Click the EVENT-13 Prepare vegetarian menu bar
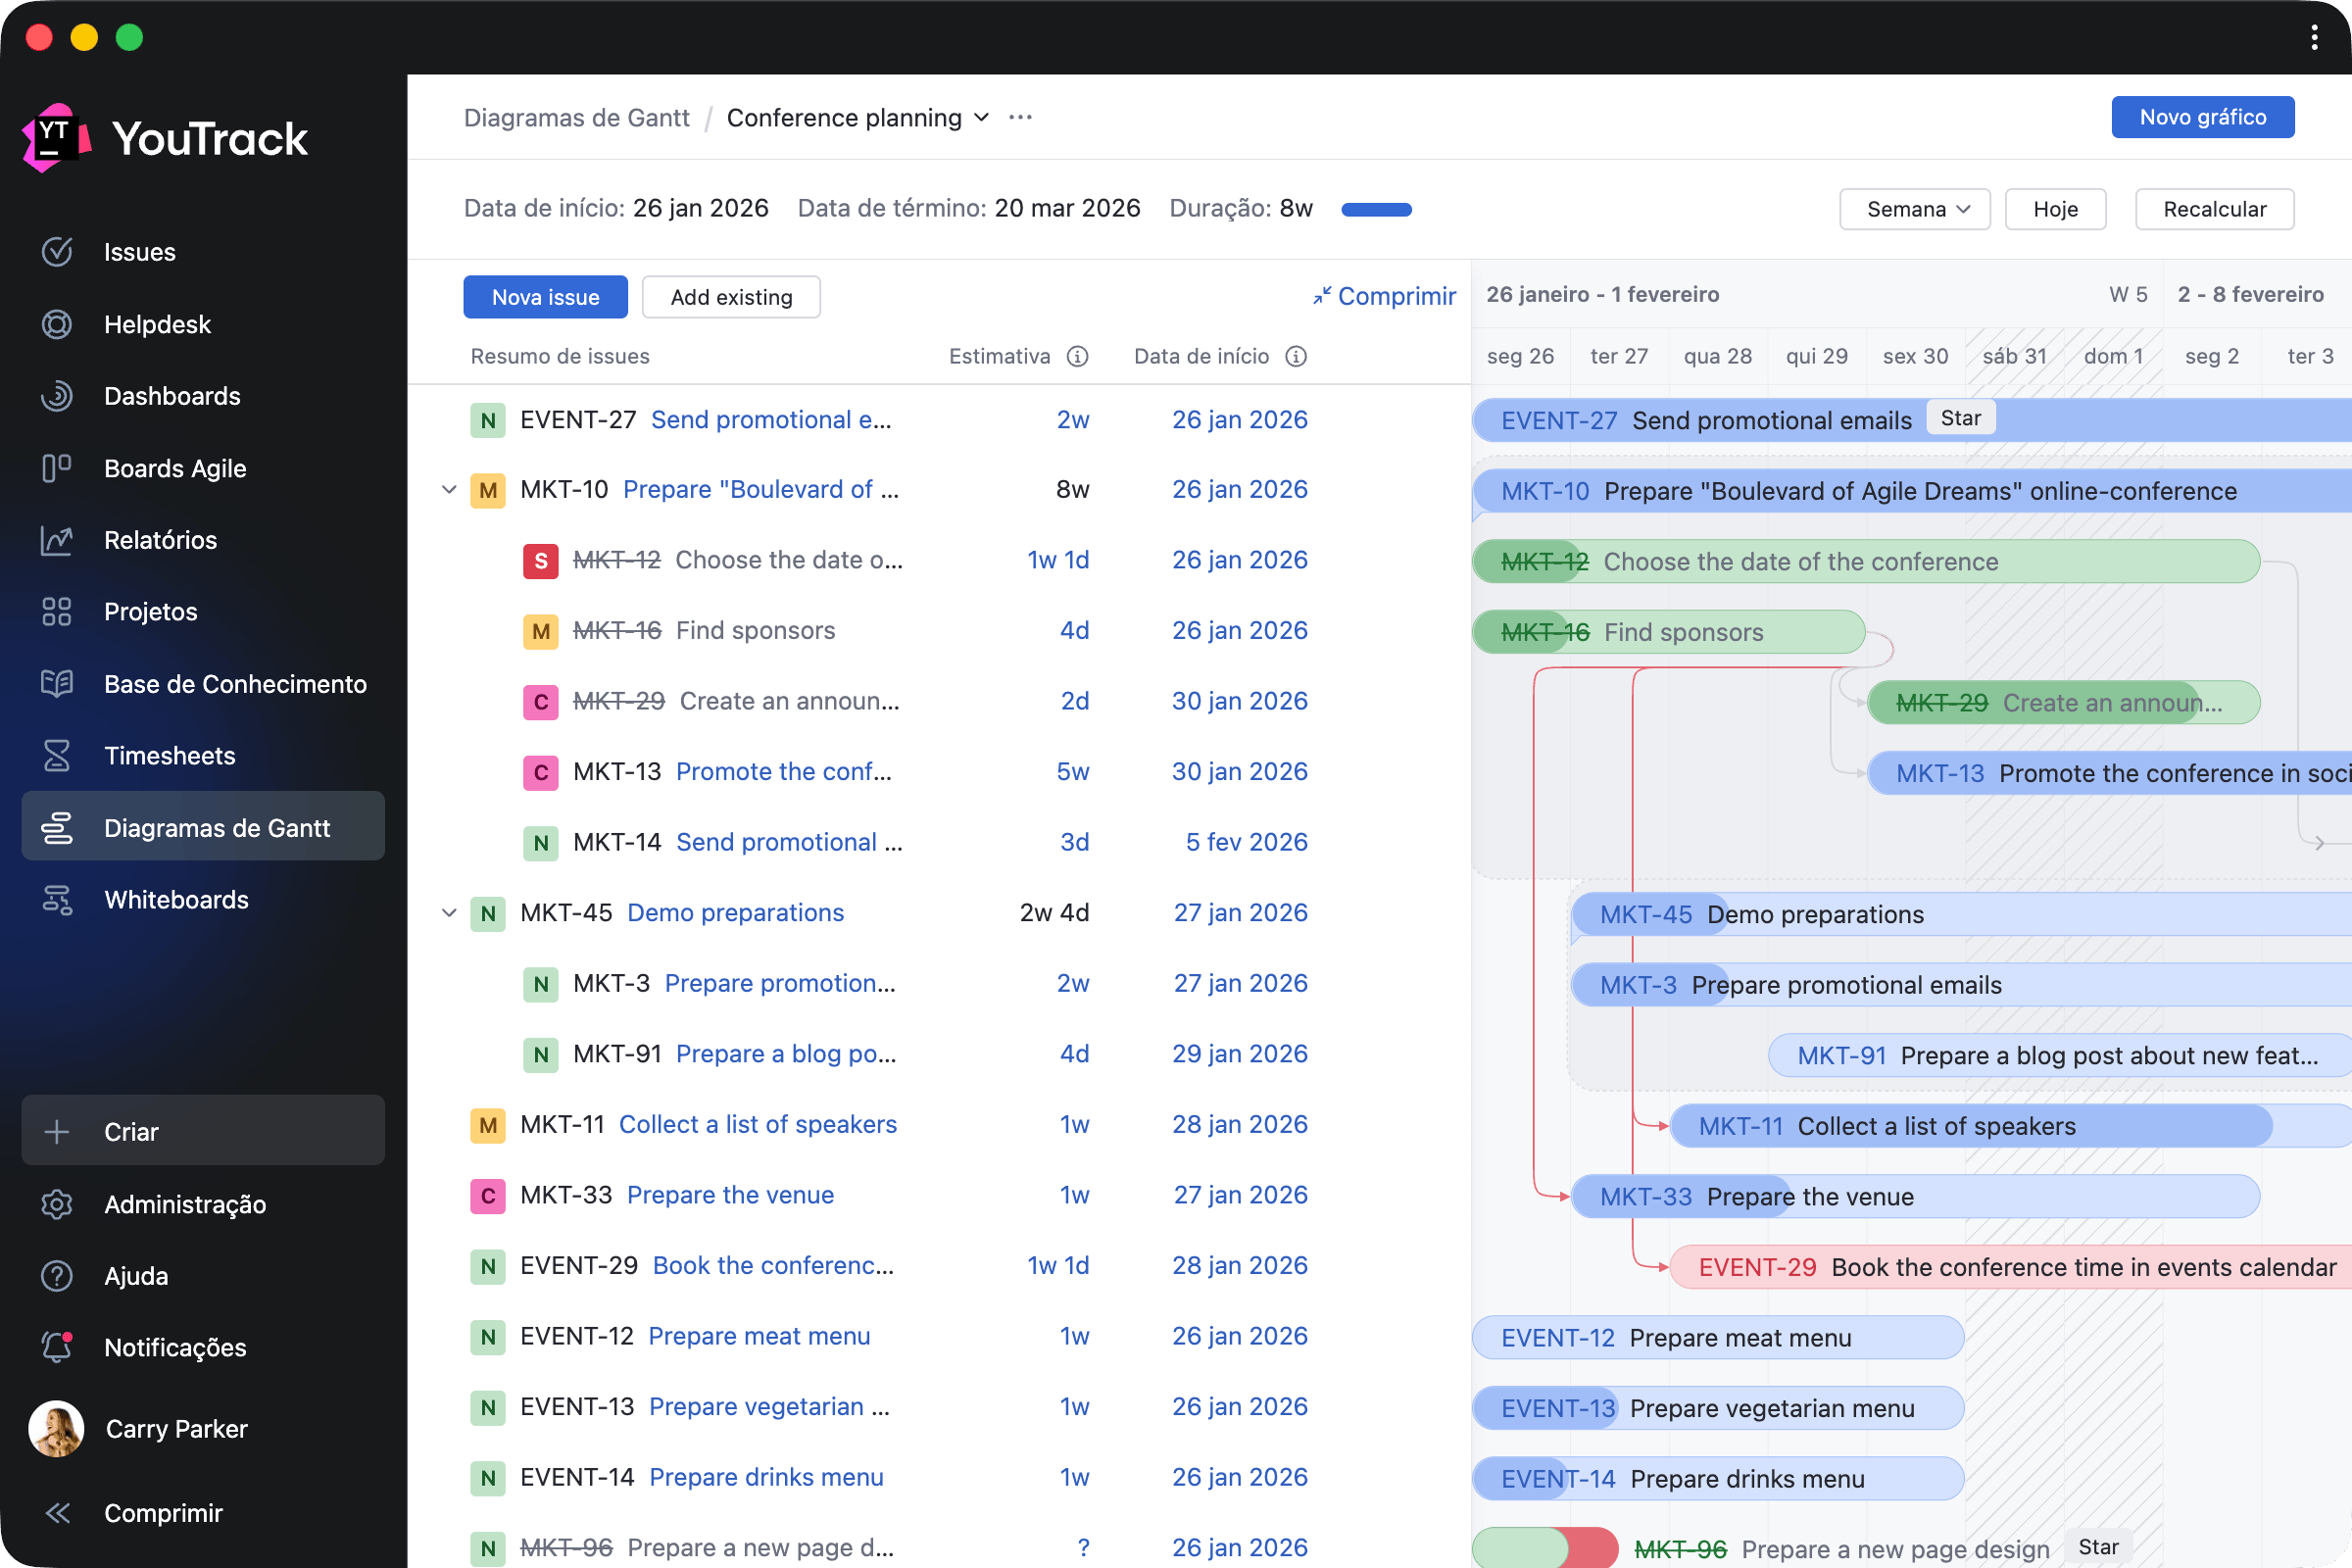The image size is (2352, 1568). click(1718, 1408)
